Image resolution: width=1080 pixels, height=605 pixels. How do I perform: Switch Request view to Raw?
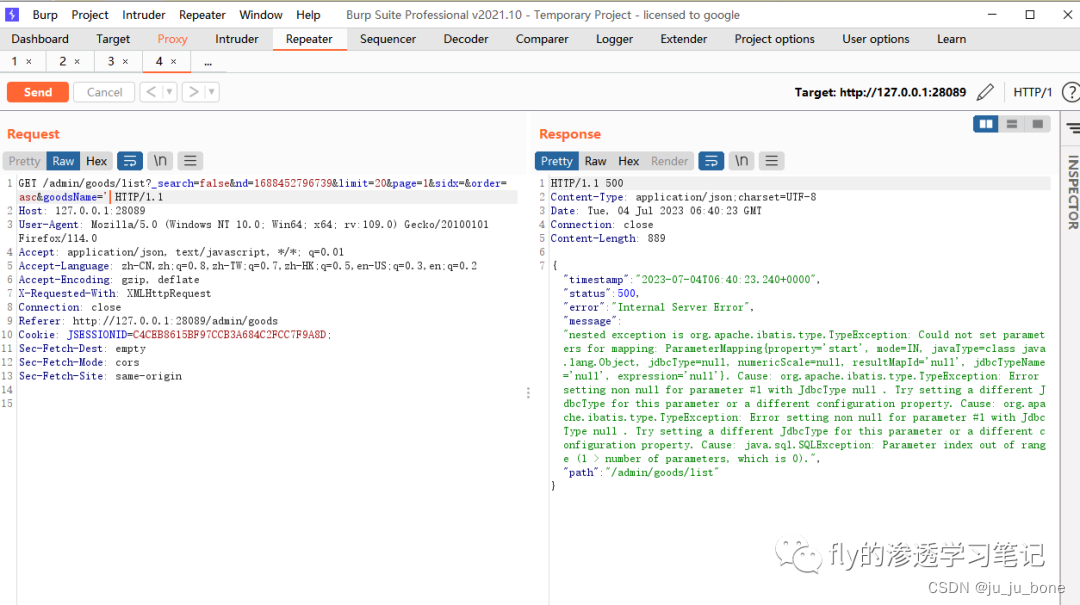[x=63, y=161]
